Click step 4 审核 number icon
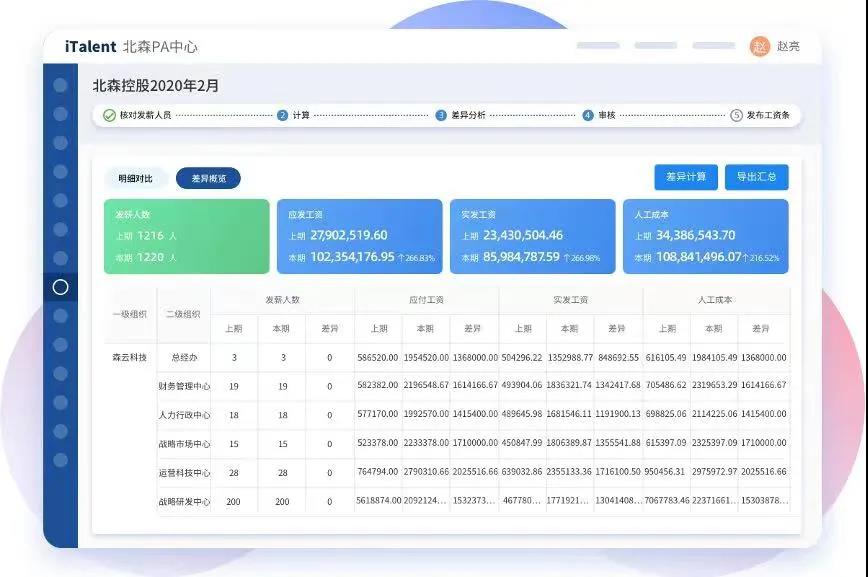The height and width of the screenshot is (577, 868). point(588,115)
